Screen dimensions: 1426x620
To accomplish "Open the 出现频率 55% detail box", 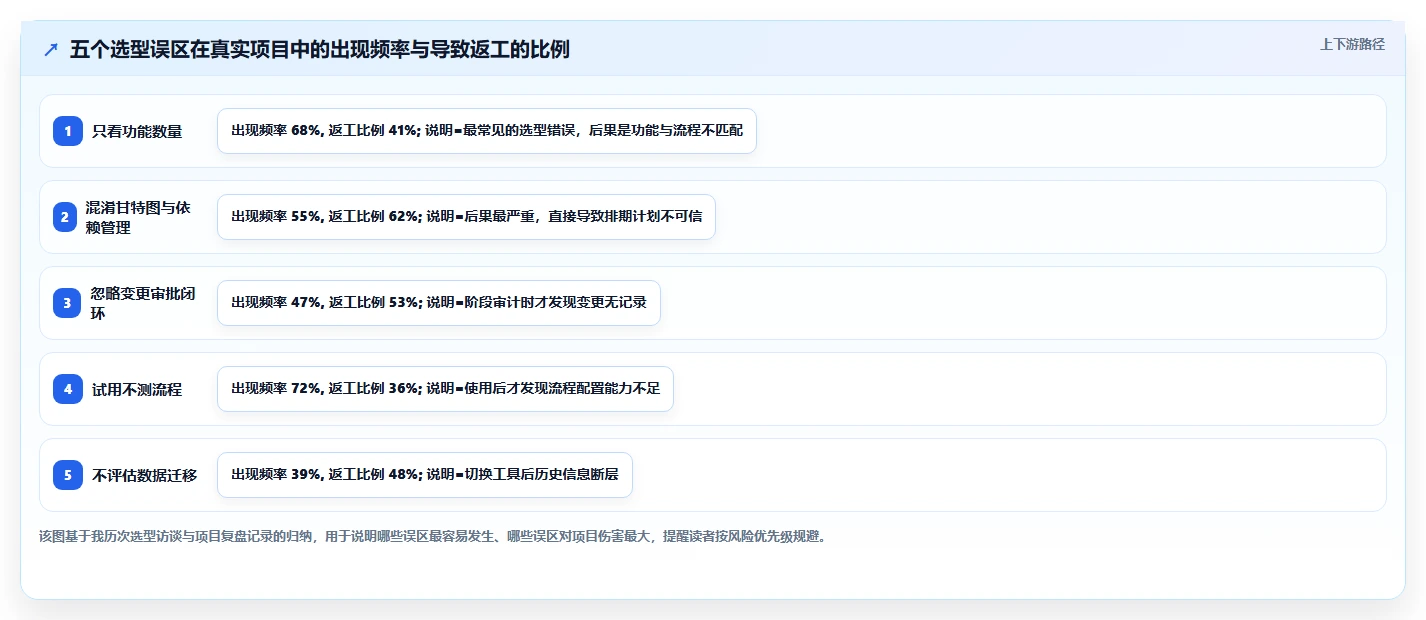I will click(466, 217).
